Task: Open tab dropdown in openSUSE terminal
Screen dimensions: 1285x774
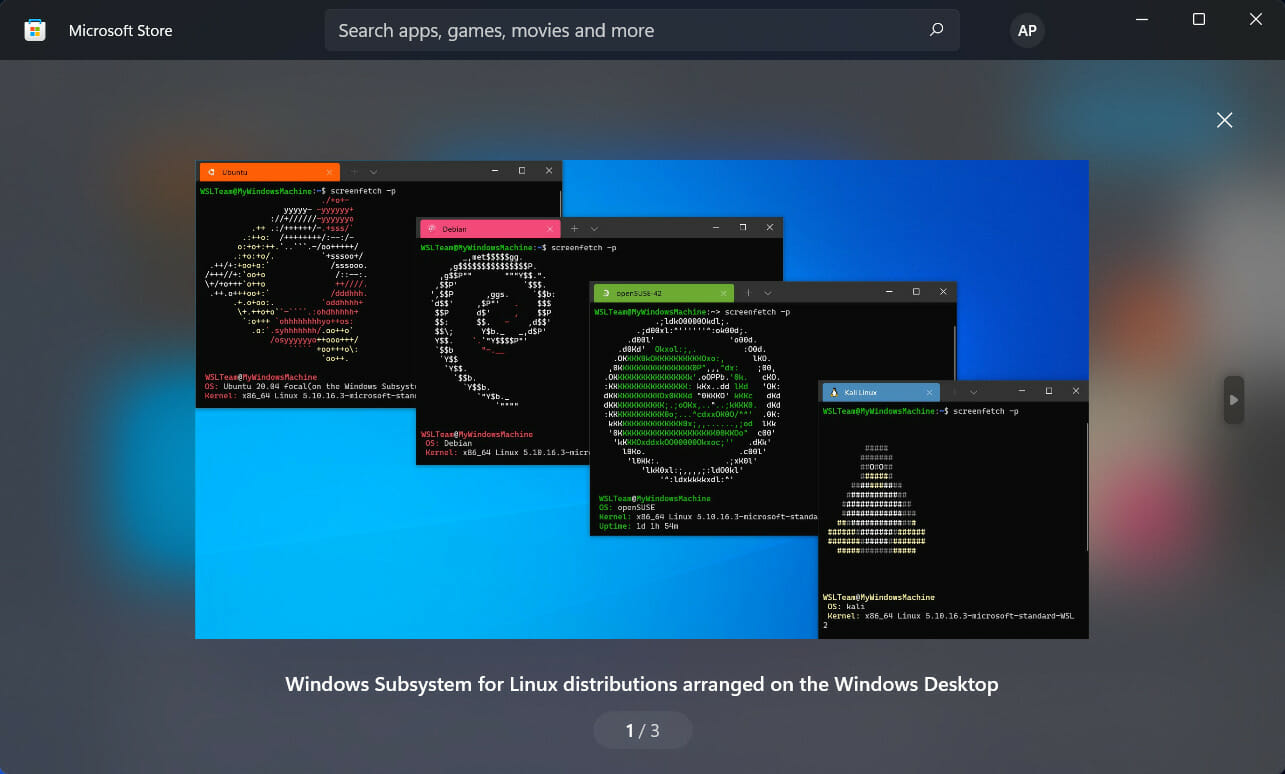Action: [x=768, y=293]
